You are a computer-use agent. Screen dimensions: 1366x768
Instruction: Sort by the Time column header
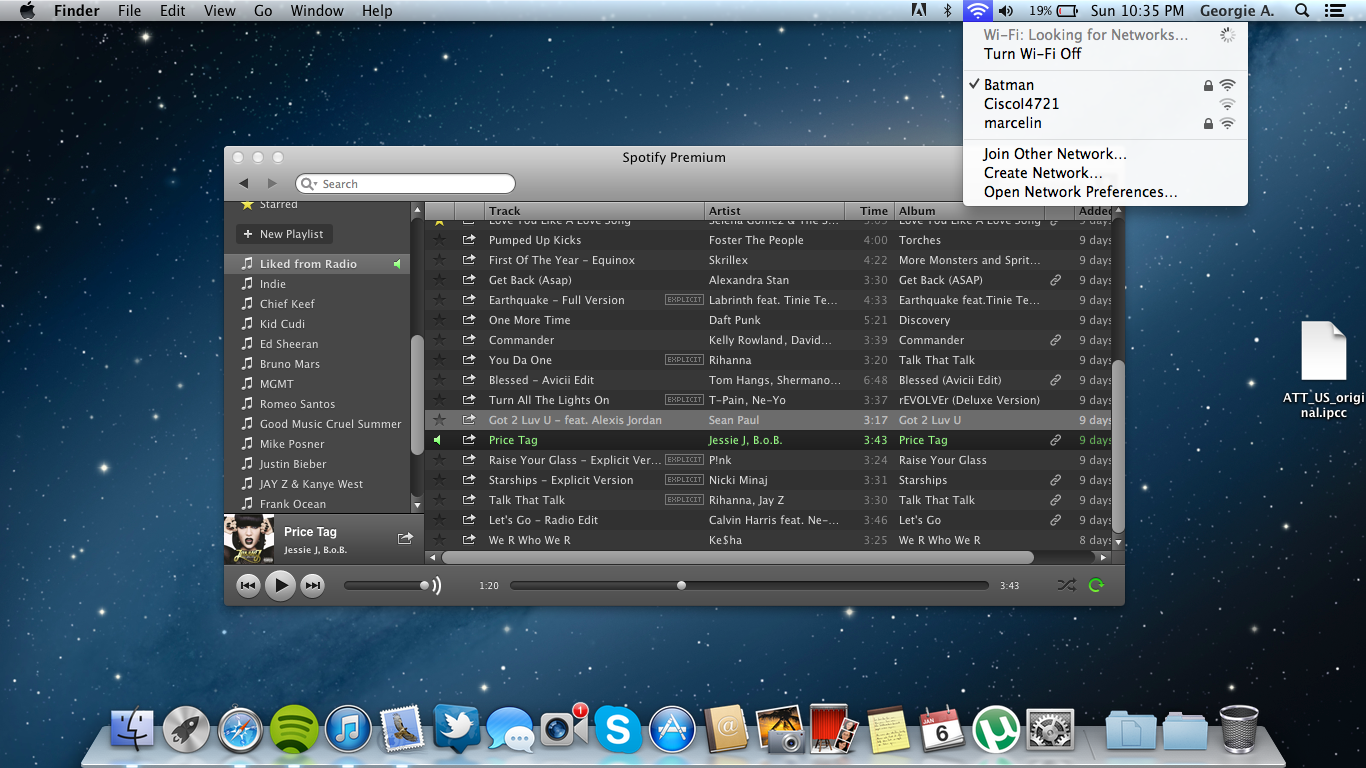click(x=869, y=211)
